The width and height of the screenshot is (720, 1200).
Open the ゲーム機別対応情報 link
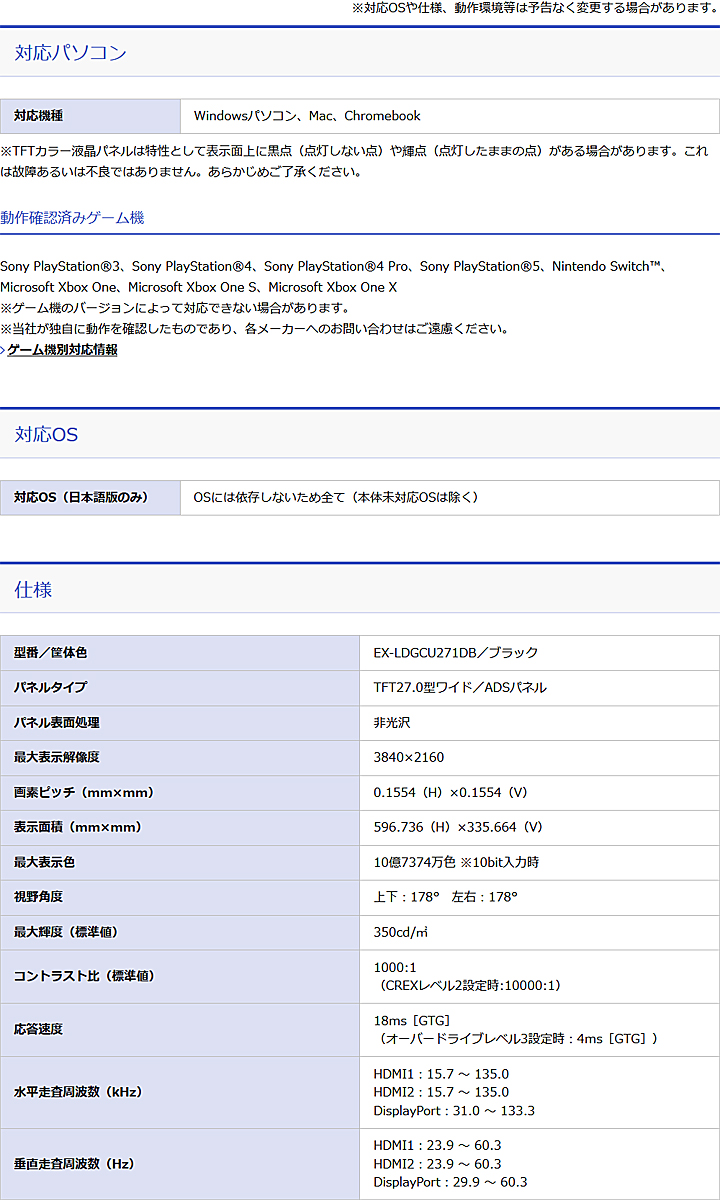(62, 350)
